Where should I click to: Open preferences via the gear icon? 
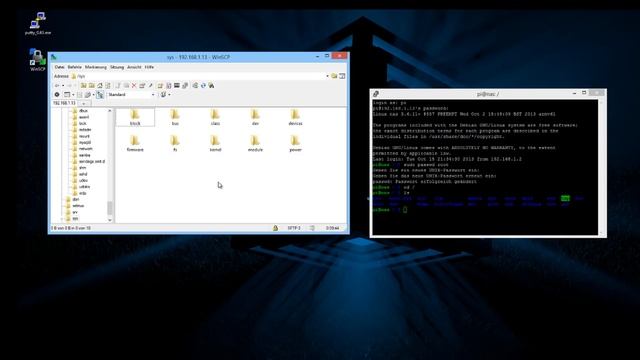point(57,95)
